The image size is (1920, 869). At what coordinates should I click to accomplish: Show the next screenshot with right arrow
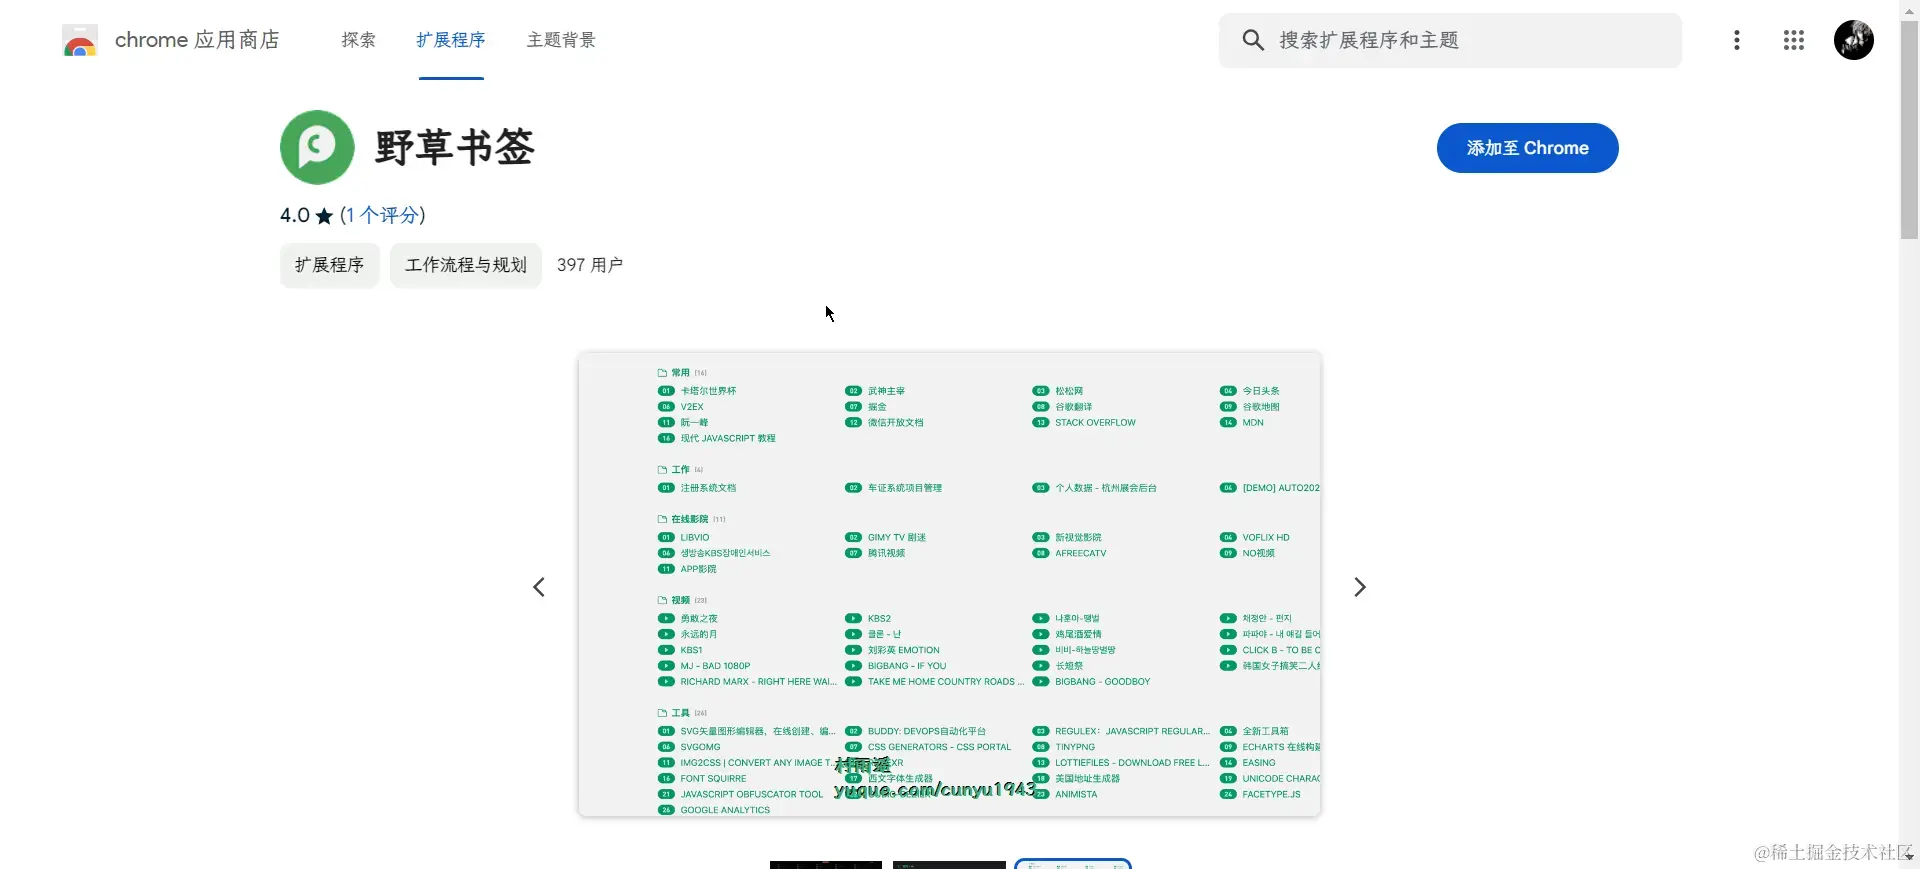[1360, 587]
